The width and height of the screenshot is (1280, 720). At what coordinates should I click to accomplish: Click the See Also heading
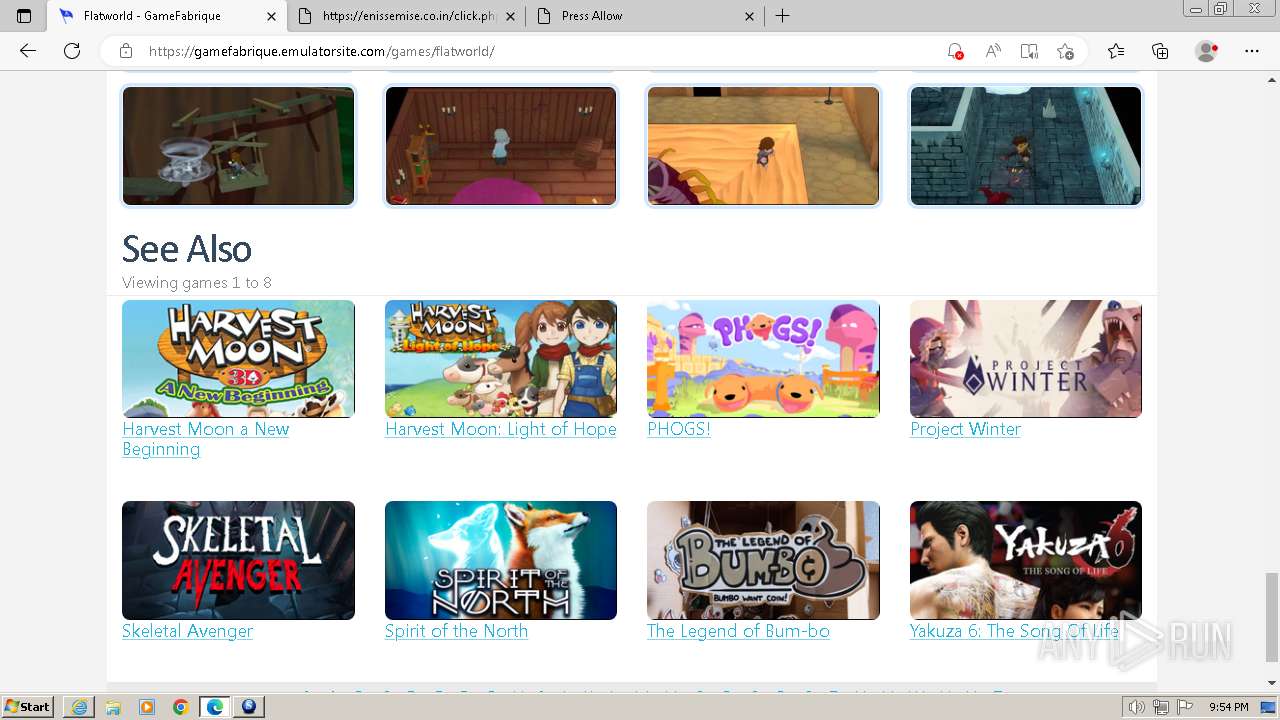[x=187, y=249]
